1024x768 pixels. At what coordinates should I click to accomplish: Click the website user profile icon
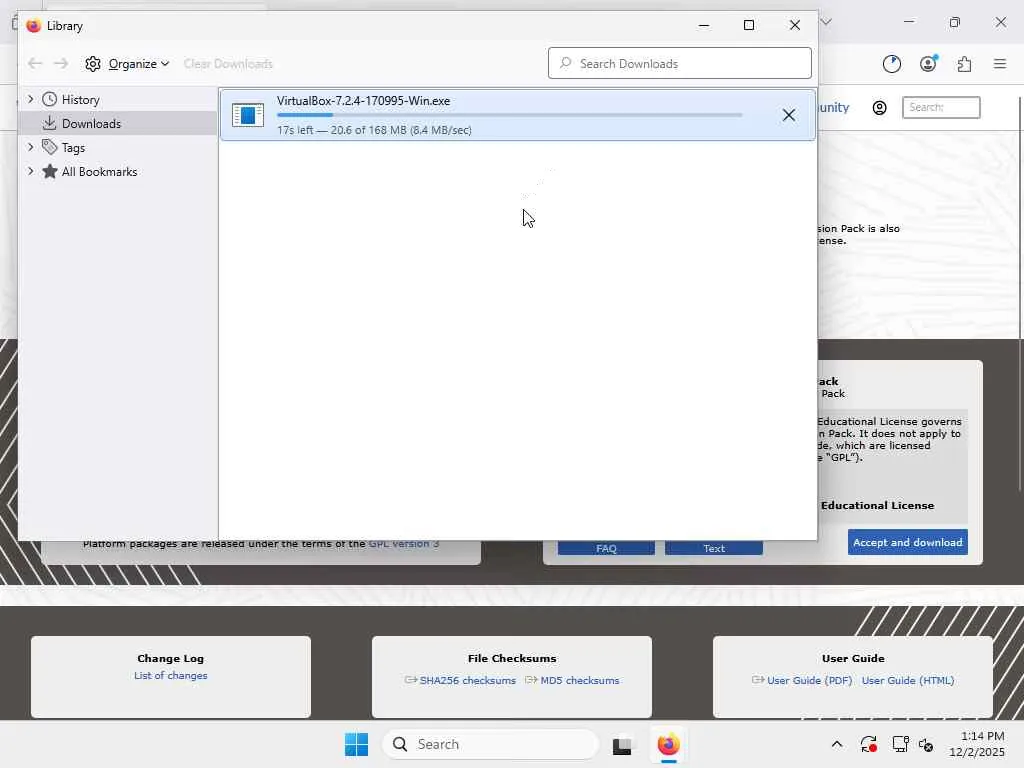880,108
